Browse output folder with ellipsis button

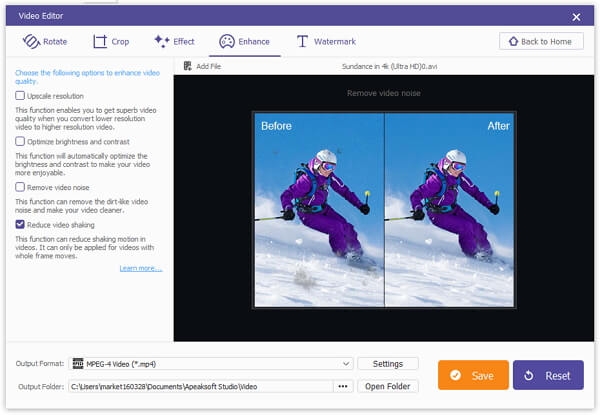point(343,386)
